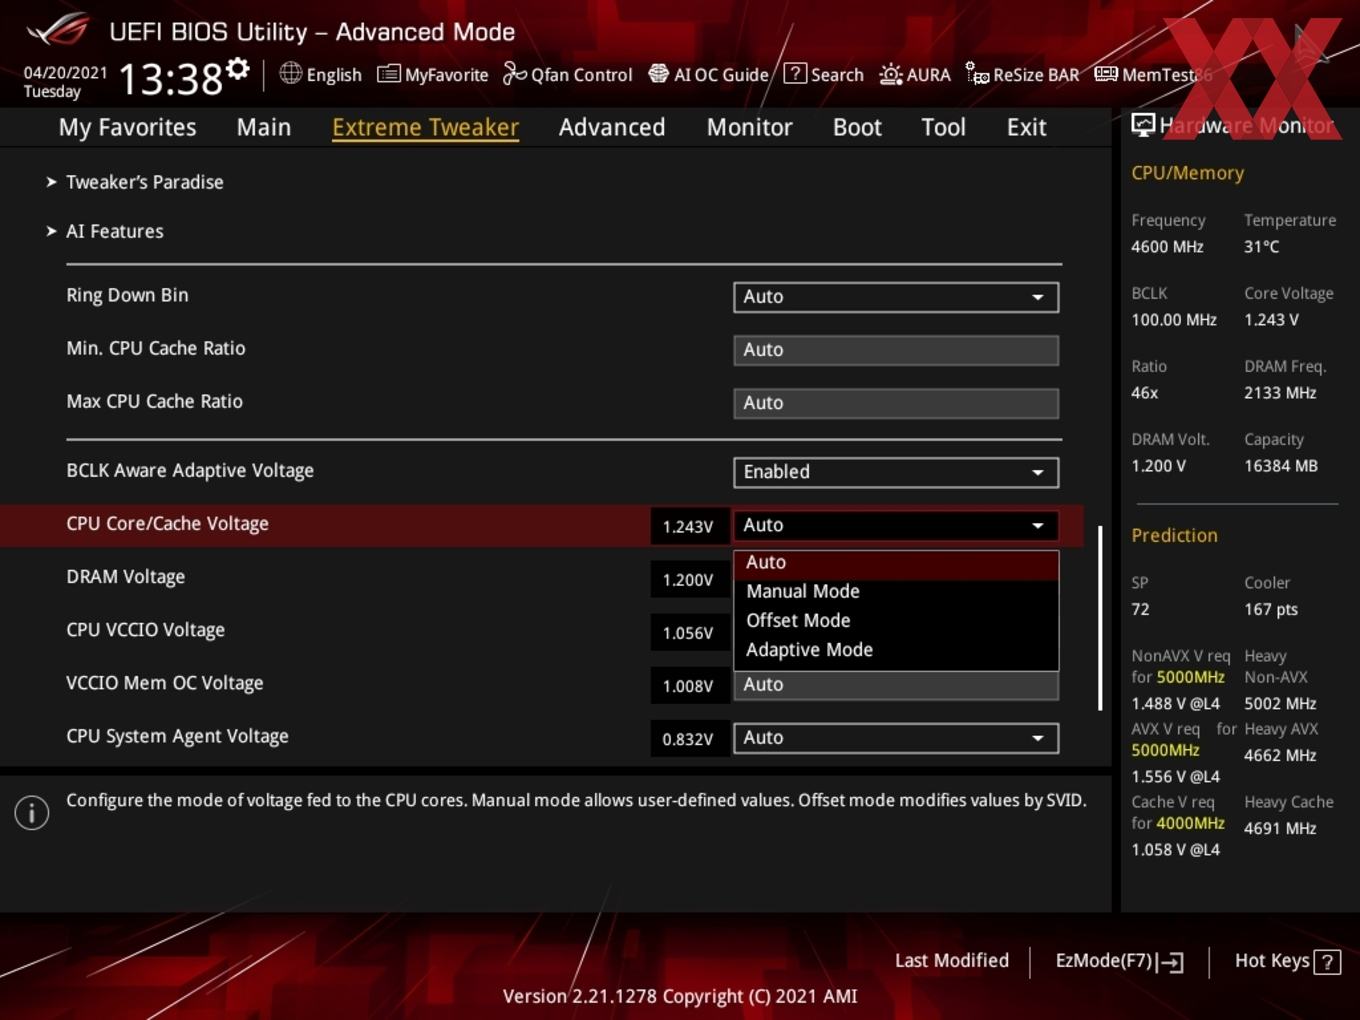Open AURA lighting icon

(890, 74)
